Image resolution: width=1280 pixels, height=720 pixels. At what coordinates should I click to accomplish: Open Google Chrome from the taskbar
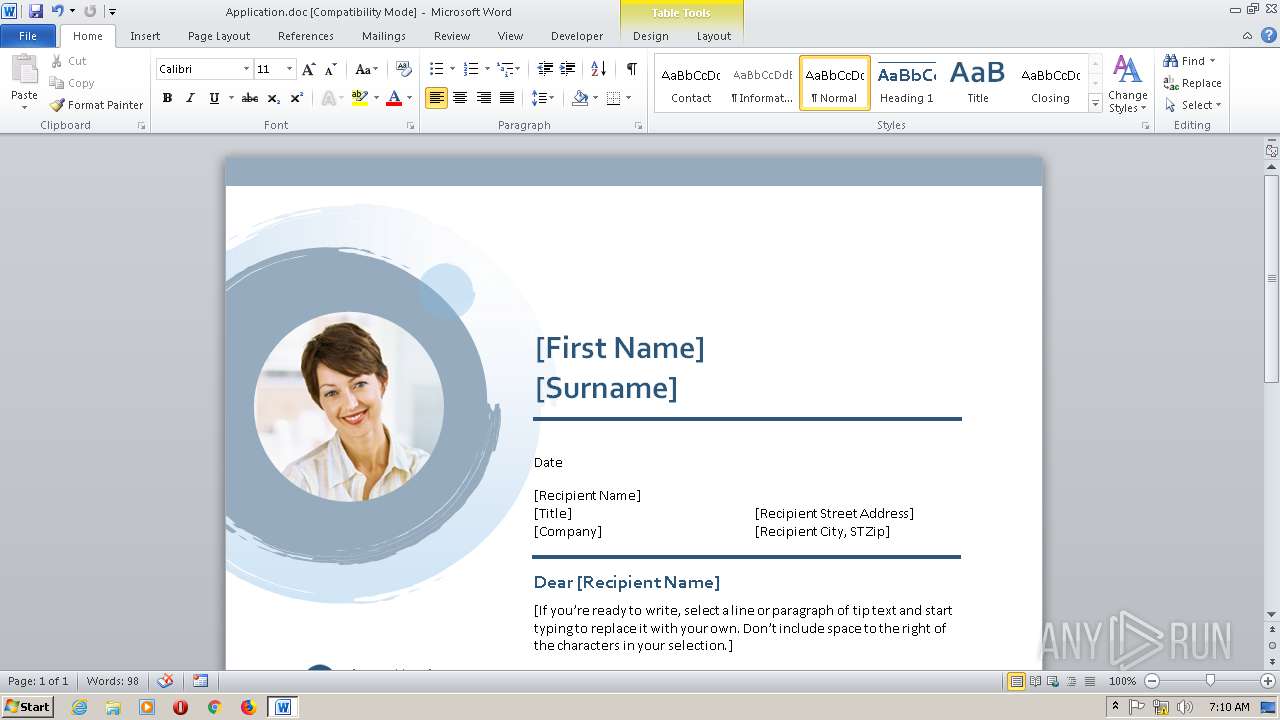click(214, 707)
